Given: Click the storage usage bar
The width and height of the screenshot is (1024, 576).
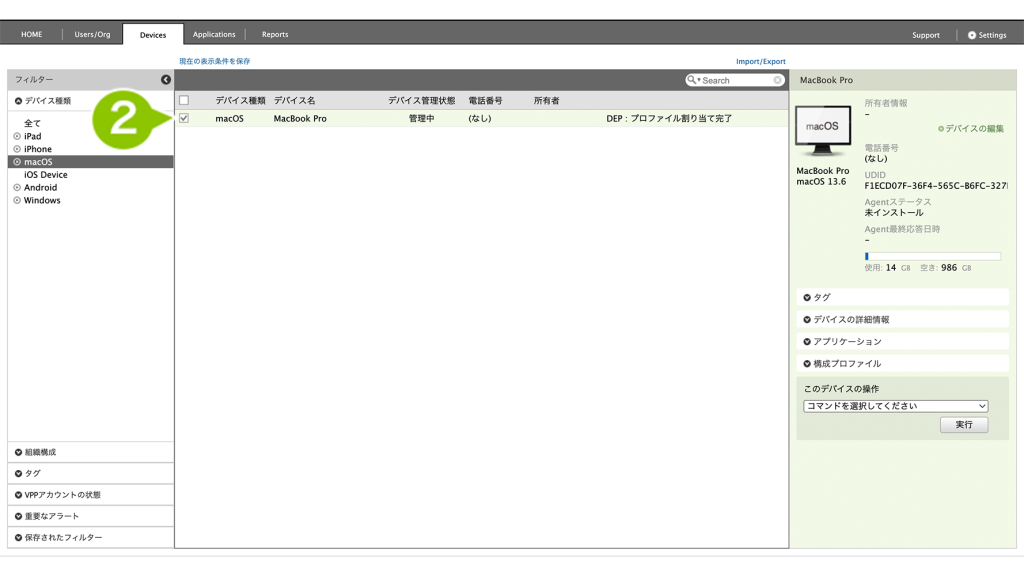Looking at the screenshot, I should coord(933,257).
